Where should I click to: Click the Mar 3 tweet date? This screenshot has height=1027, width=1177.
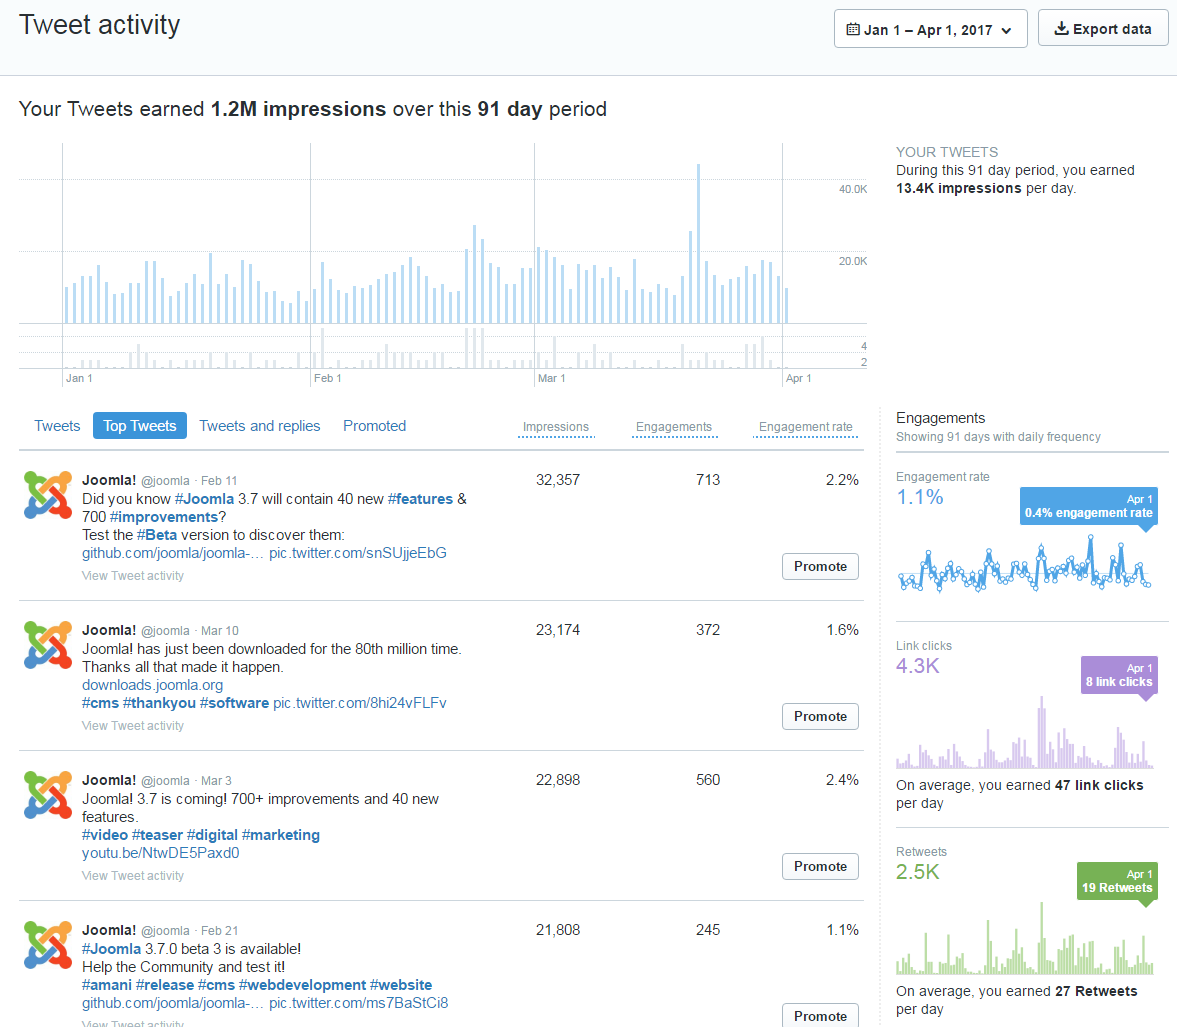tap(216, 781)
